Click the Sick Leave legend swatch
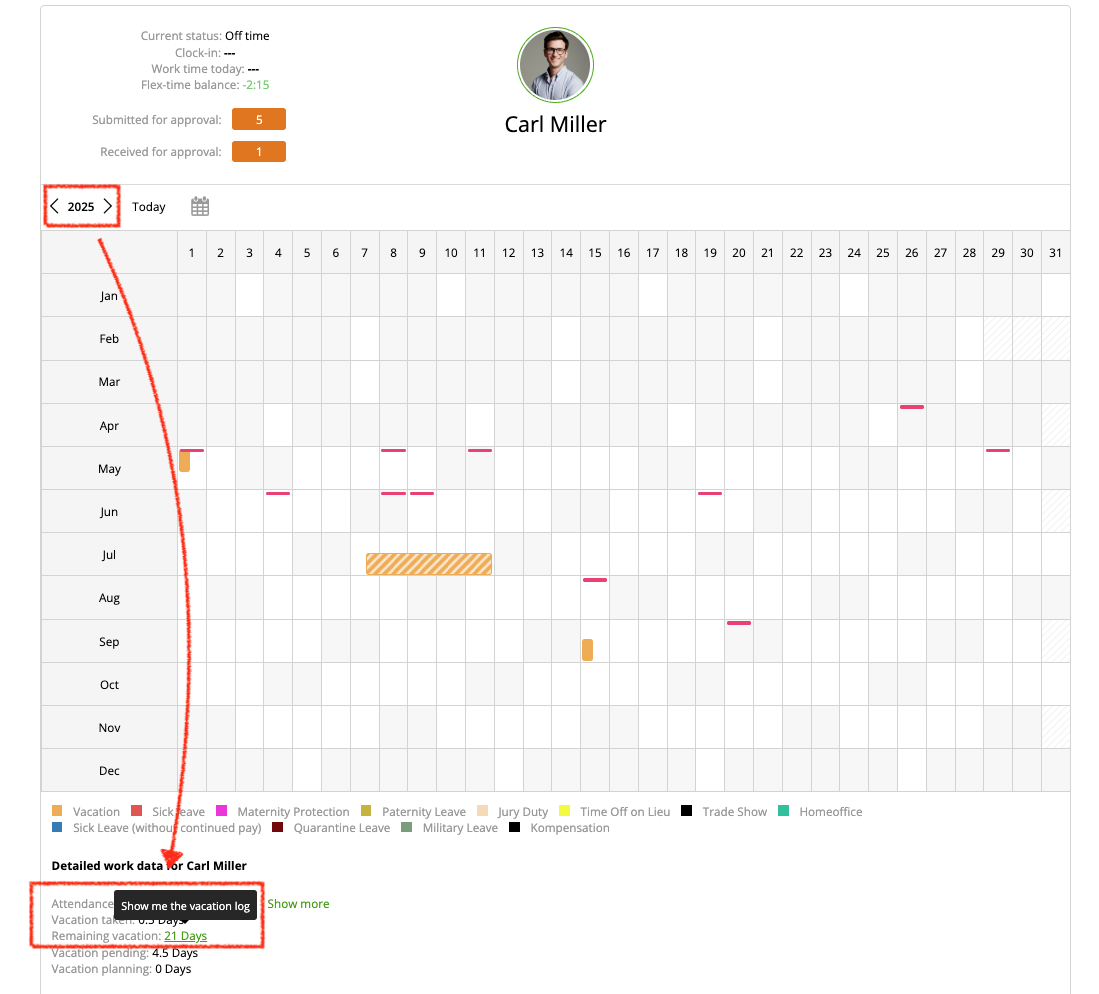 click(137, 812)
